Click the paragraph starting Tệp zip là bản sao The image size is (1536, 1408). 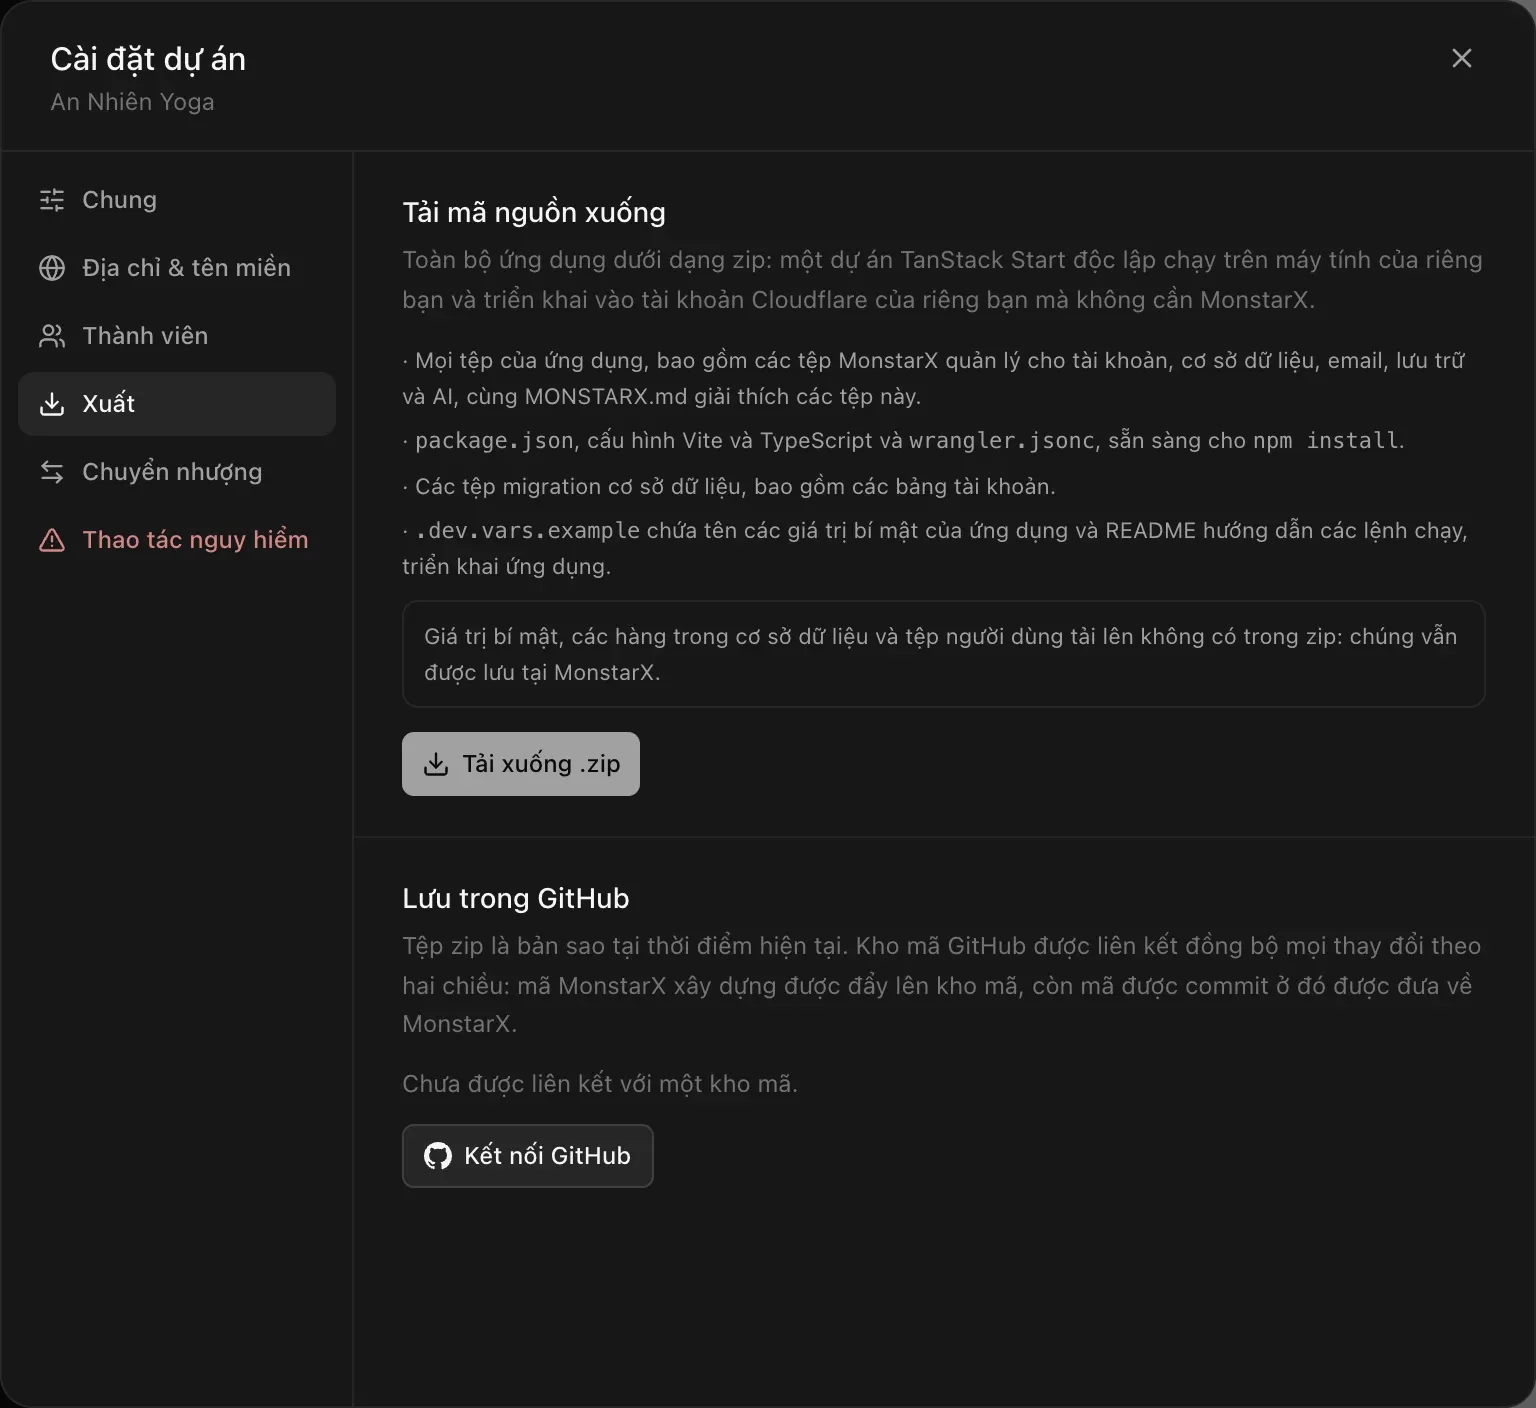(x=942, y=985)
